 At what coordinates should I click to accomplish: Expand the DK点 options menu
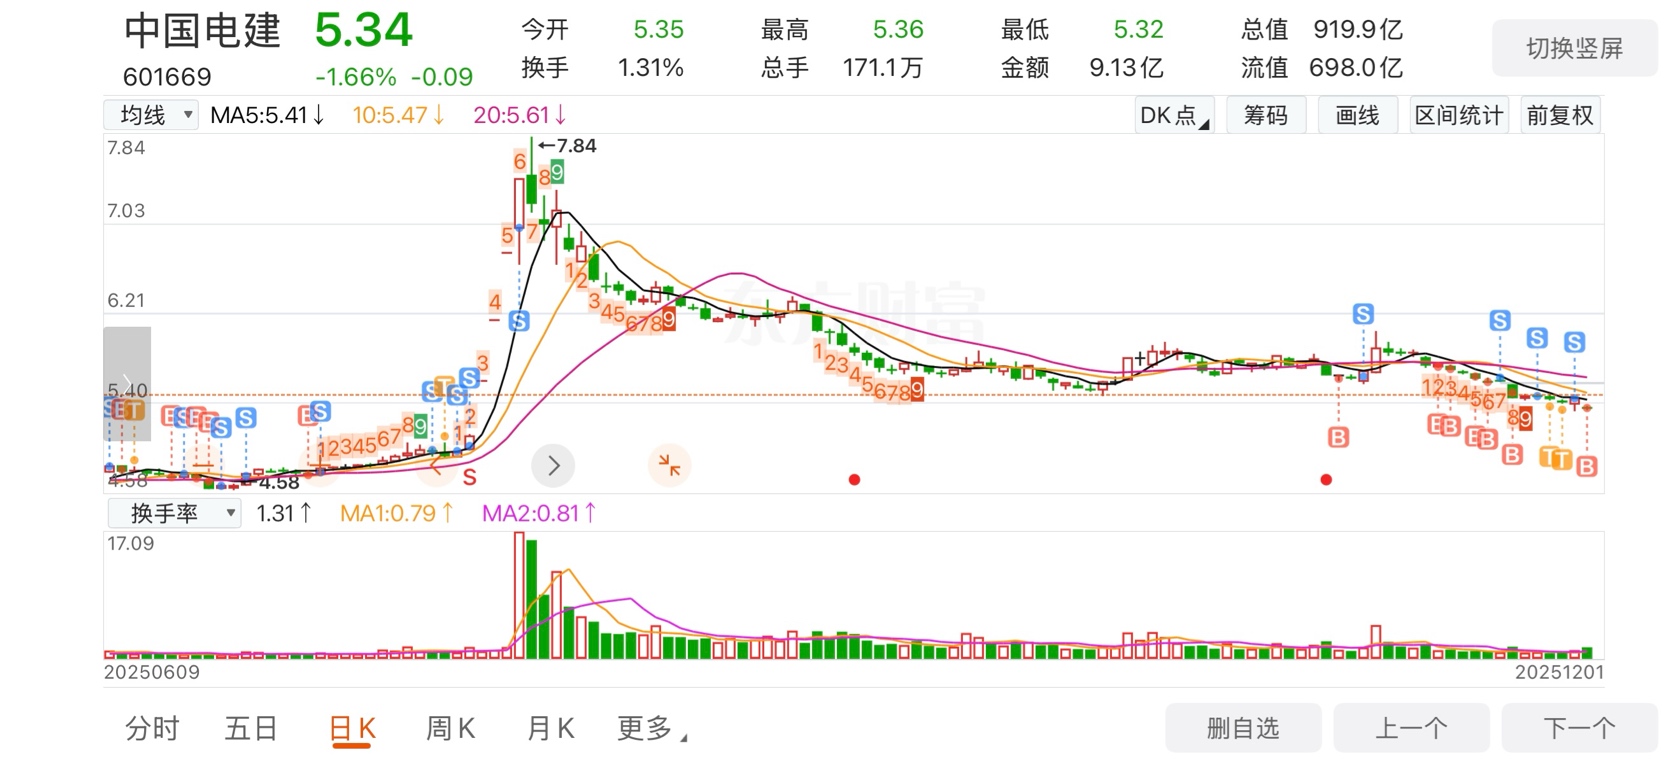(x=1174, y=115)
